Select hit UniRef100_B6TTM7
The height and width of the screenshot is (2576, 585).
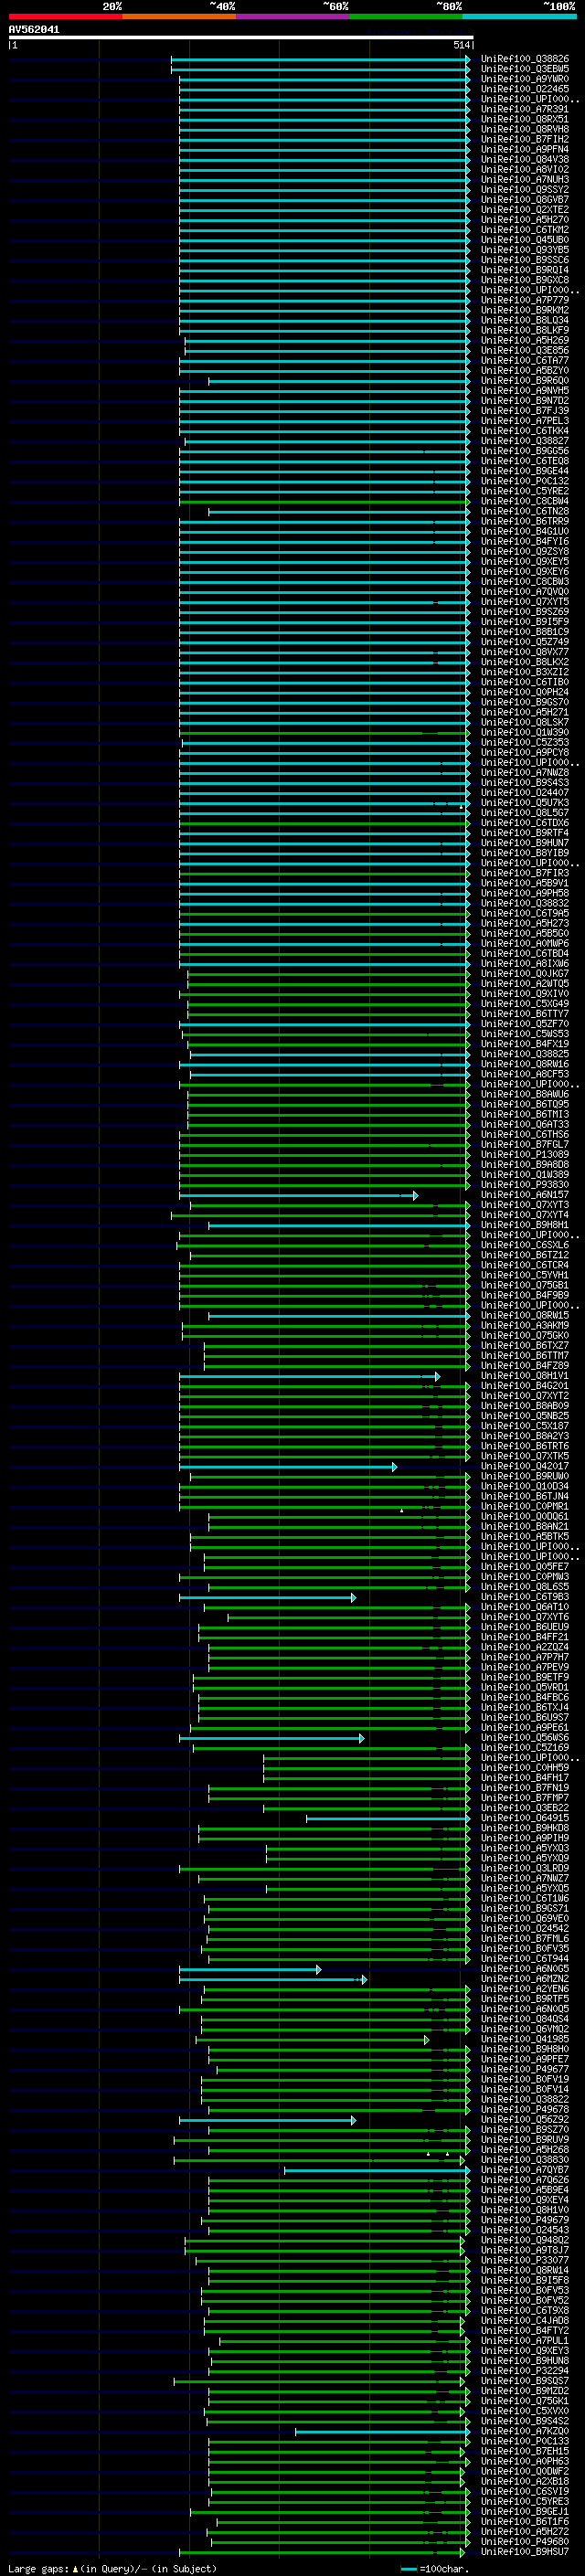pos(524,1355)
